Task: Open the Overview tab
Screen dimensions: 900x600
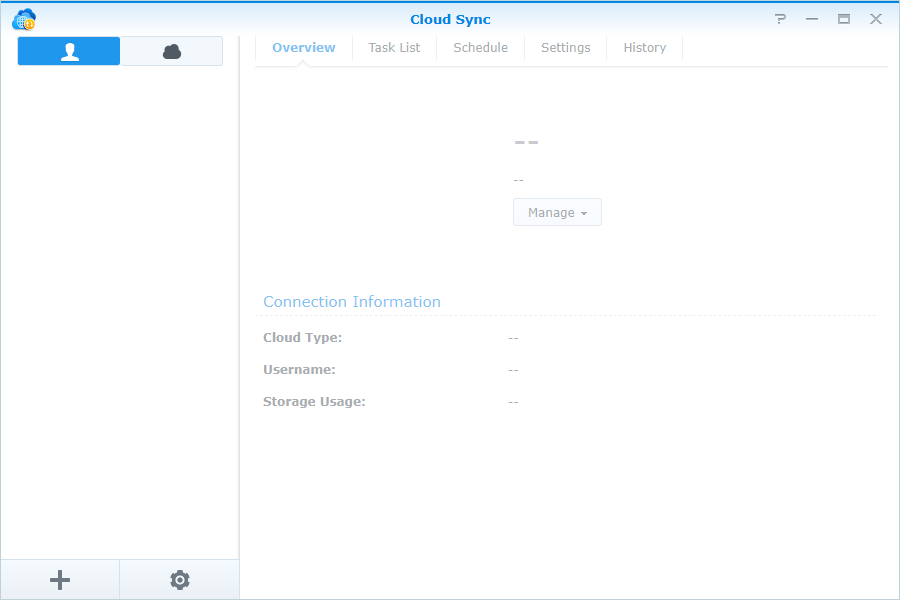Action: coord(304,48)
